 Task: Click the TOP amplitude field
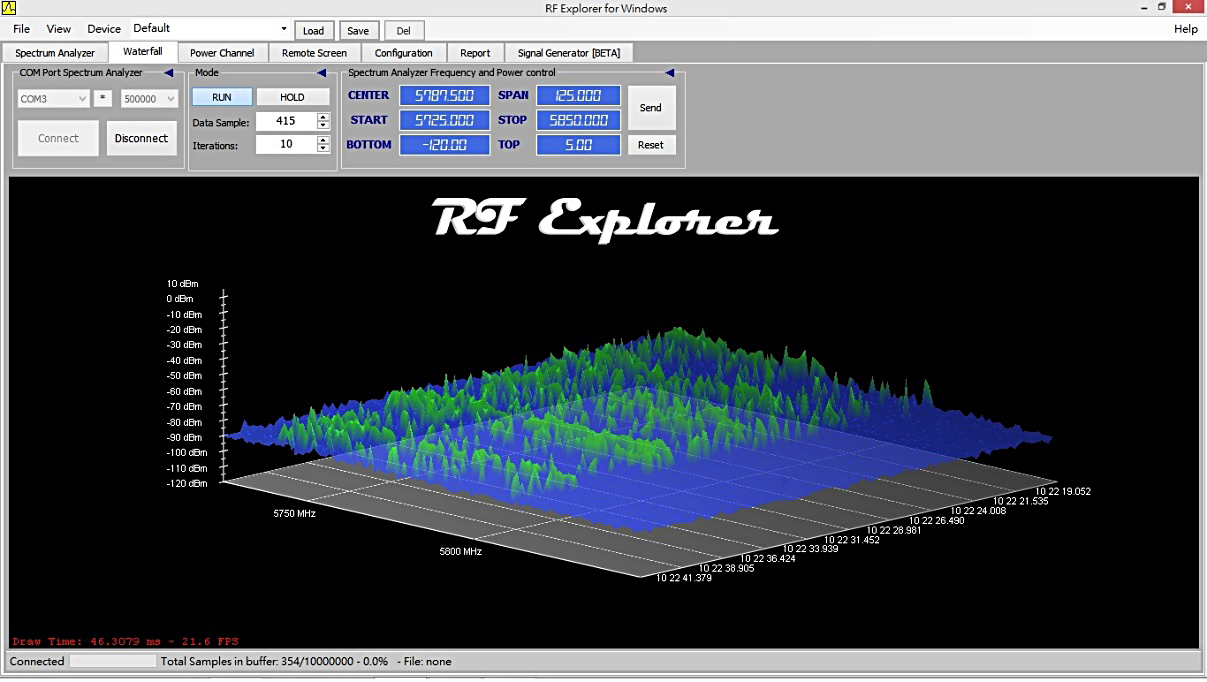pos(578,144)
